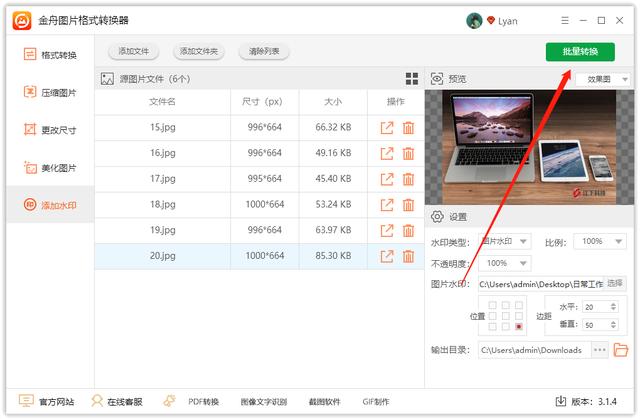This screenshot has height=420, width=640.
Task: Open the hamburger menu icon
Action: [x=565, y=20]
